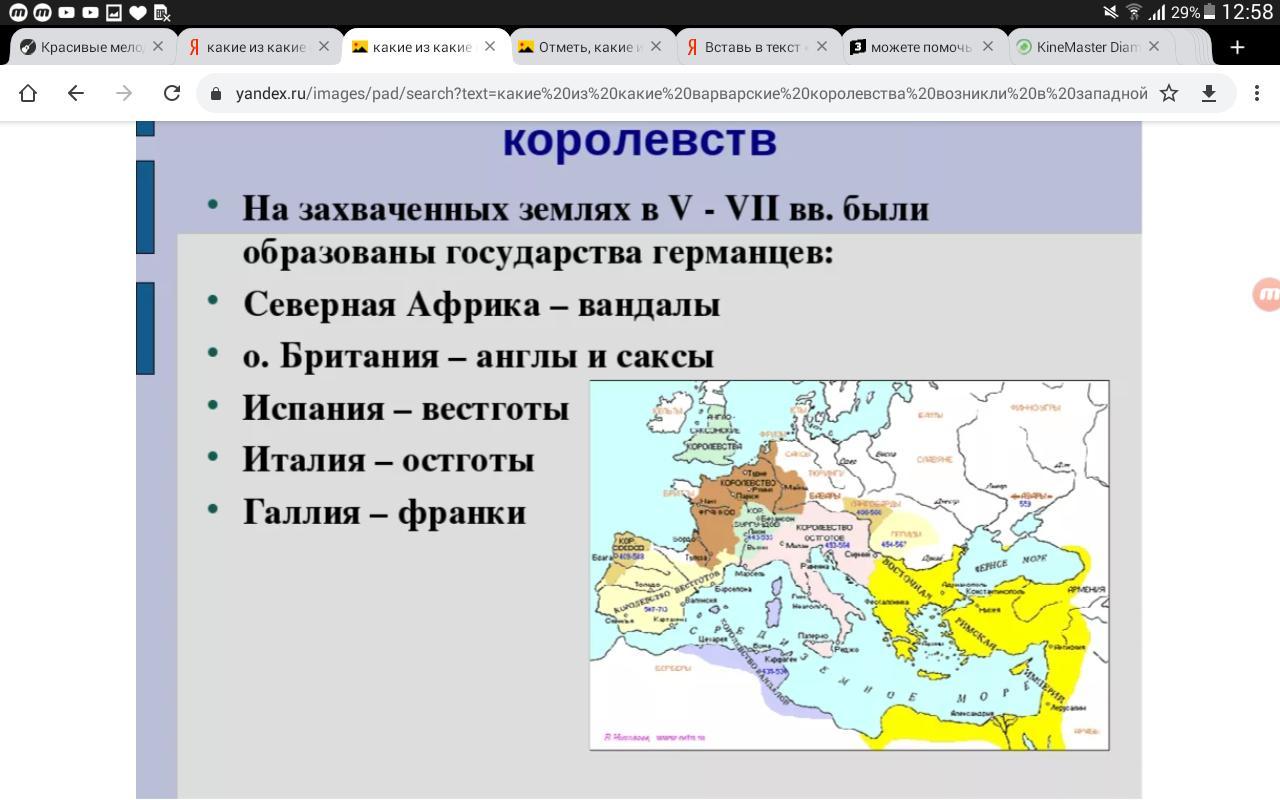
Task: Tap the heart notification icon in the status bar
Action: pyautogui.click(x=137, y=13)
